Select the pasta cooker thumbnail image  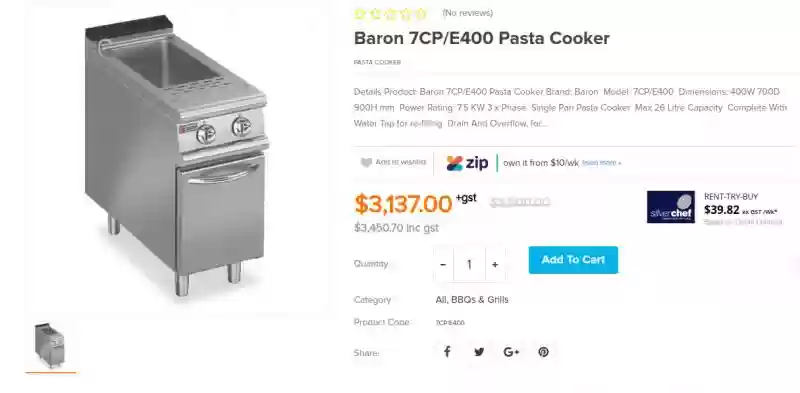pyautogui.click(x=50, y=346)
